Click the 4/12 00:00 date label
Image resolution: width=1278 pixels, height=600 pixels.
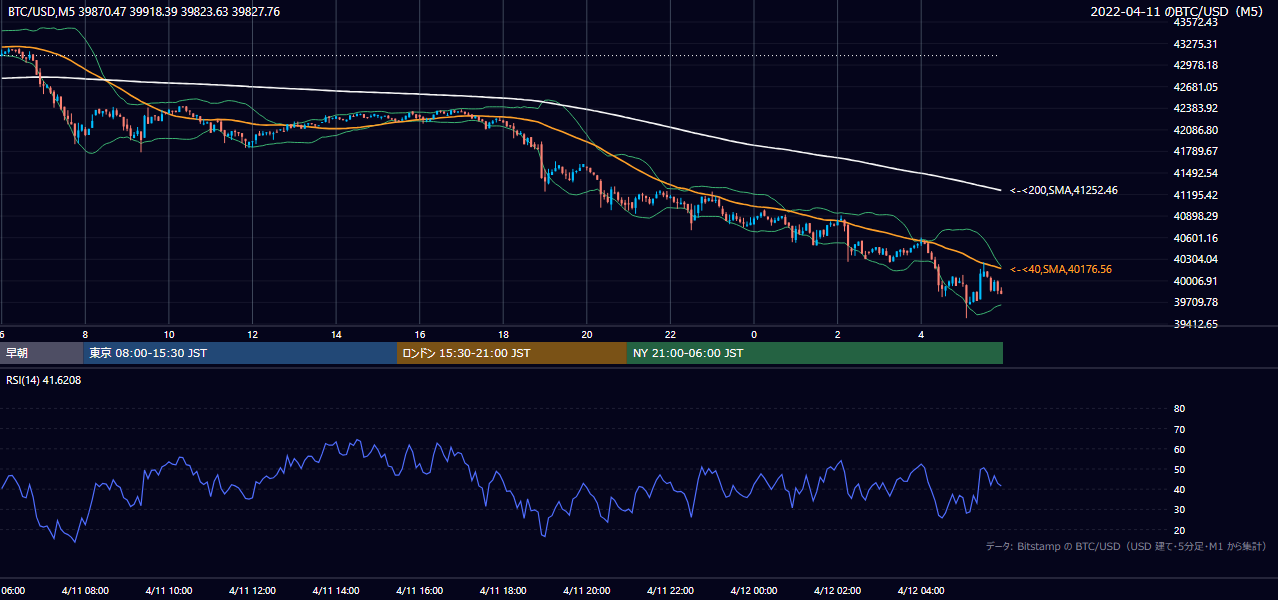click(754, 591)
